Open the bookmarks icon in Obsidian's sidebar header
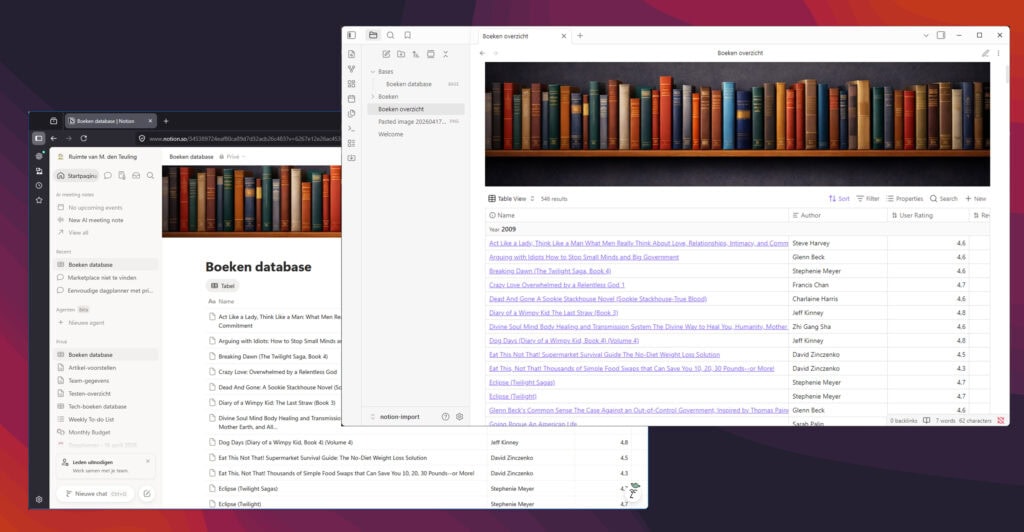Screen dimensions: 1024x532 pos(408,35)
